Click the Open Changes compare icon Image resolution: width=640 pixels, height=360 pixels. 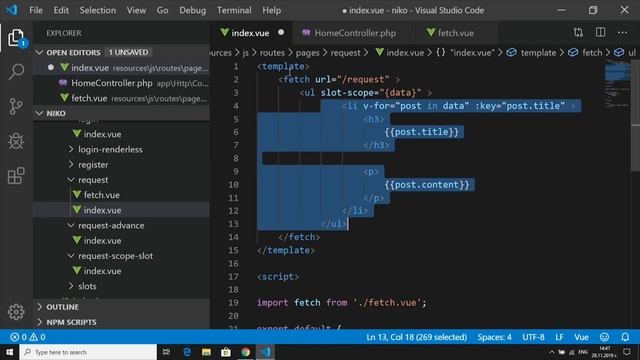point(578,33)
